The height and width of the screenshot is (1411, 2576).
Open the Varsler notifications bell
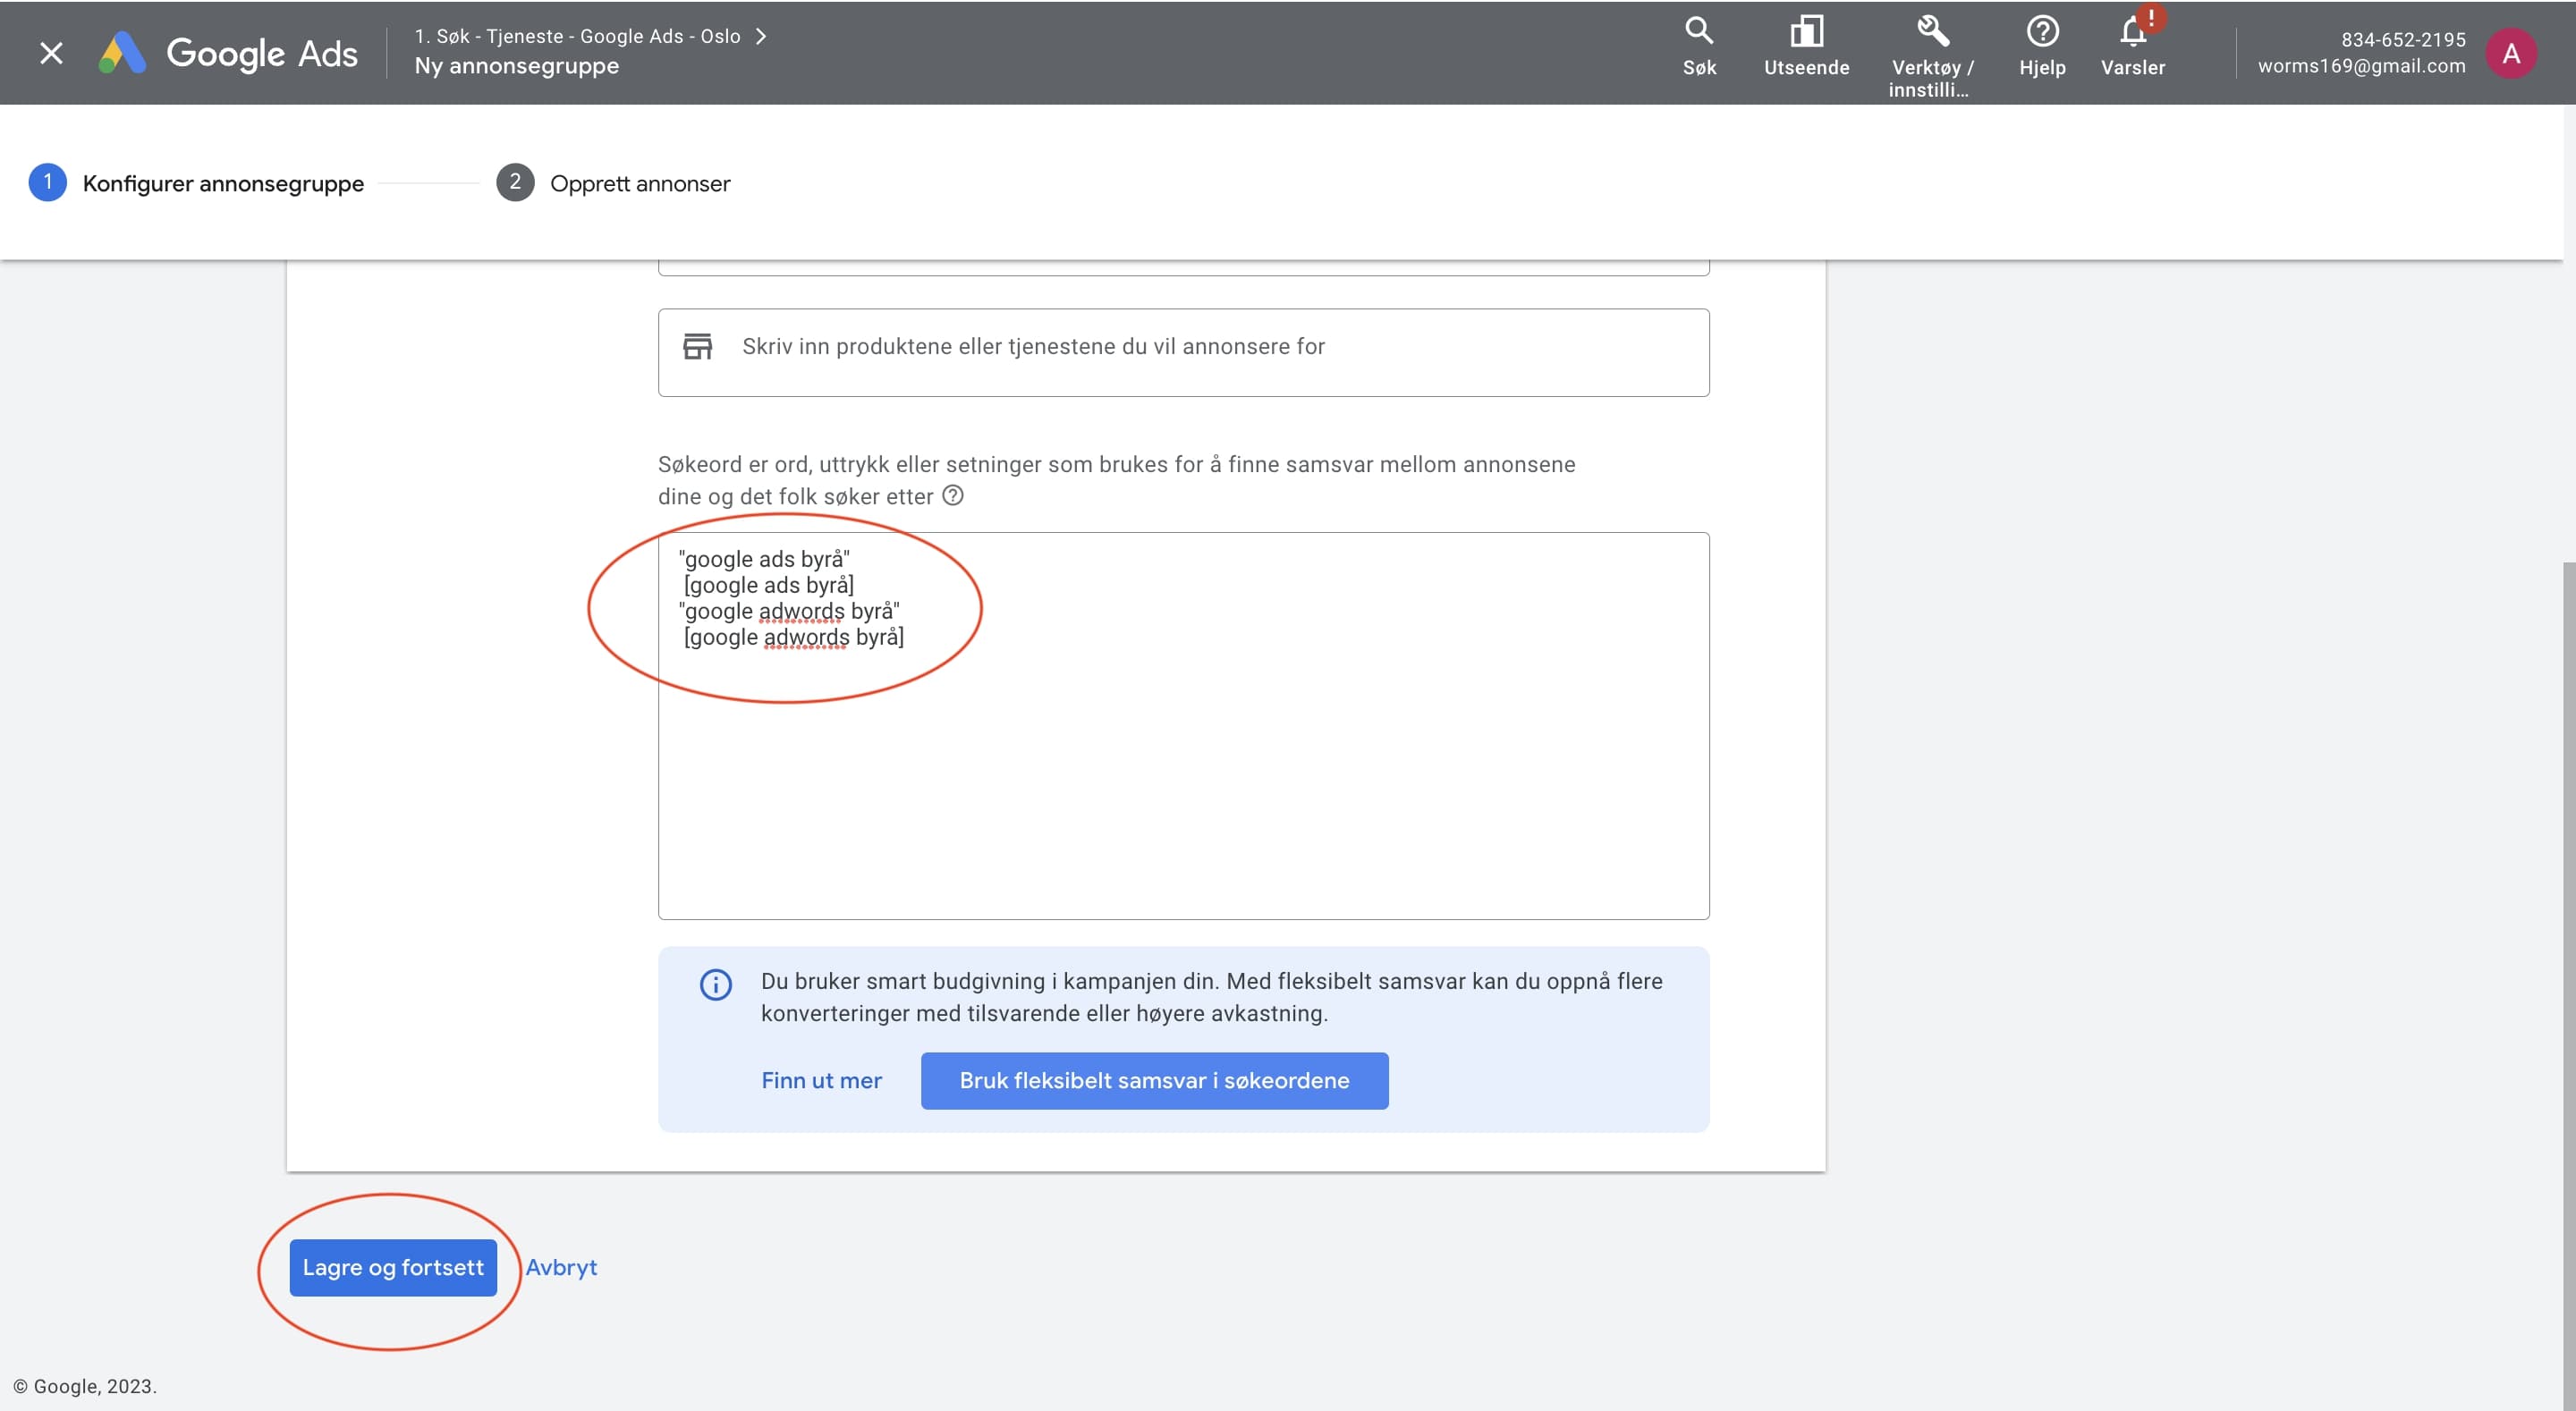click(2133, 46)
